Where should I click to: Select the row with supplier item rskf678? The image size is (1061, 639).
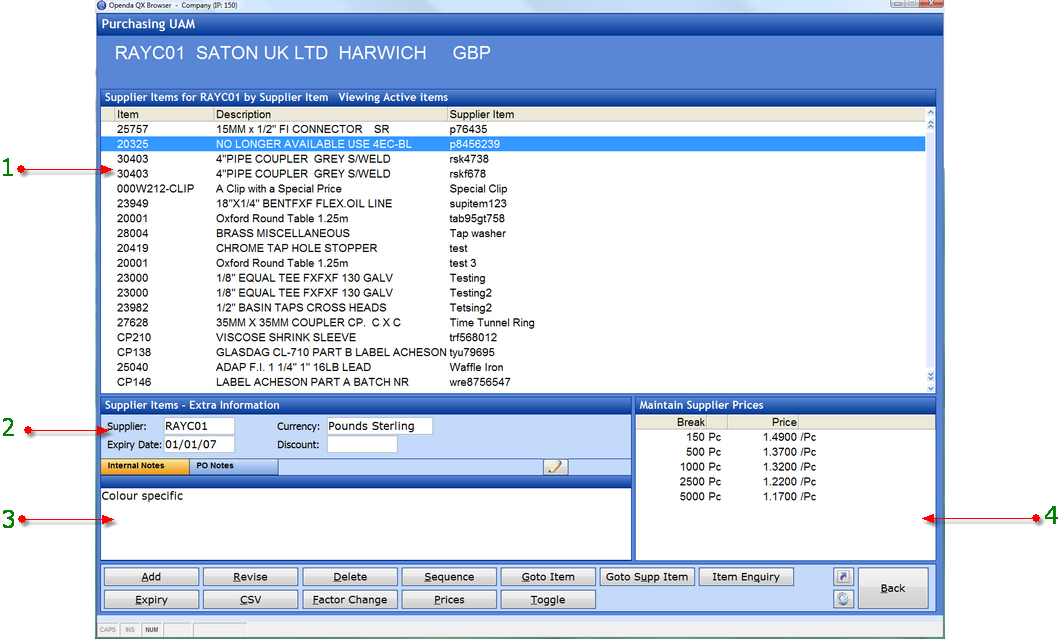[x=513, y=174]
